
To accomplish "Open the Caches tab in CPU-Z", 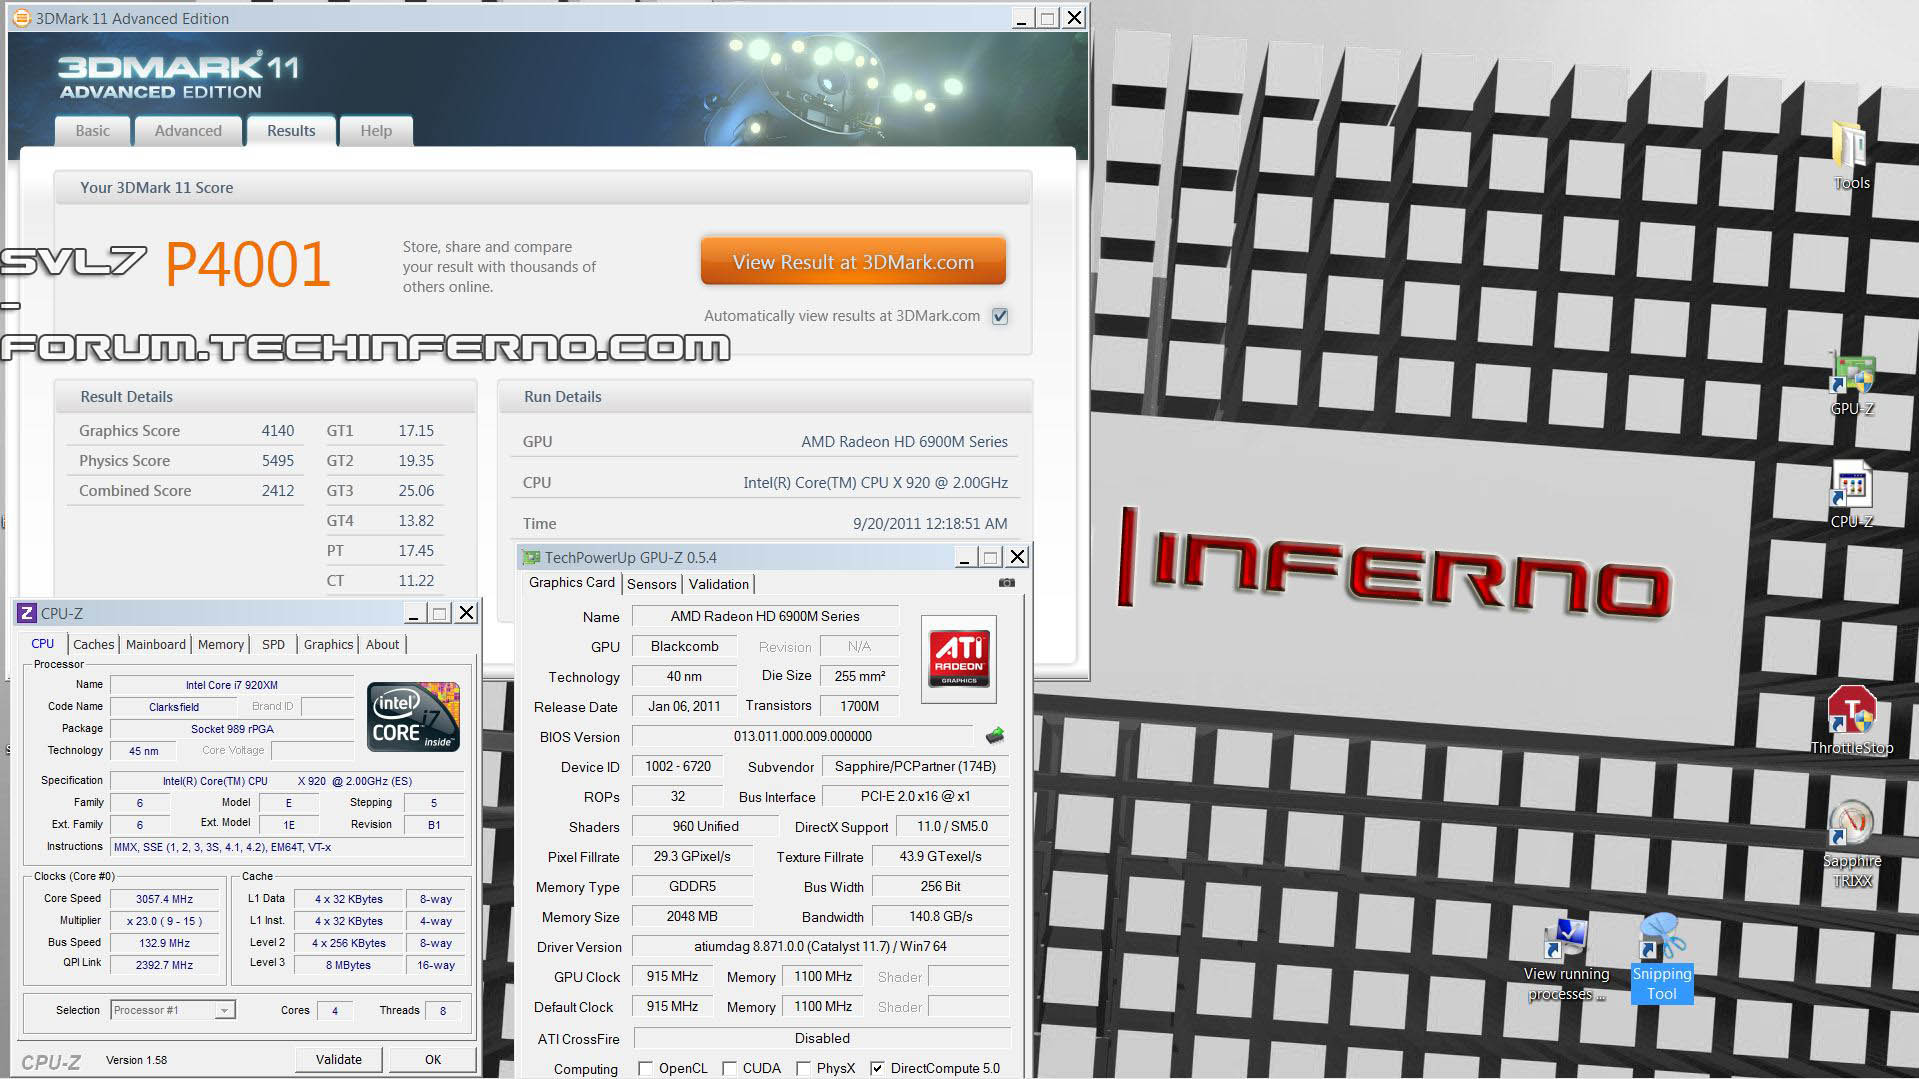I will coord(94,645).
